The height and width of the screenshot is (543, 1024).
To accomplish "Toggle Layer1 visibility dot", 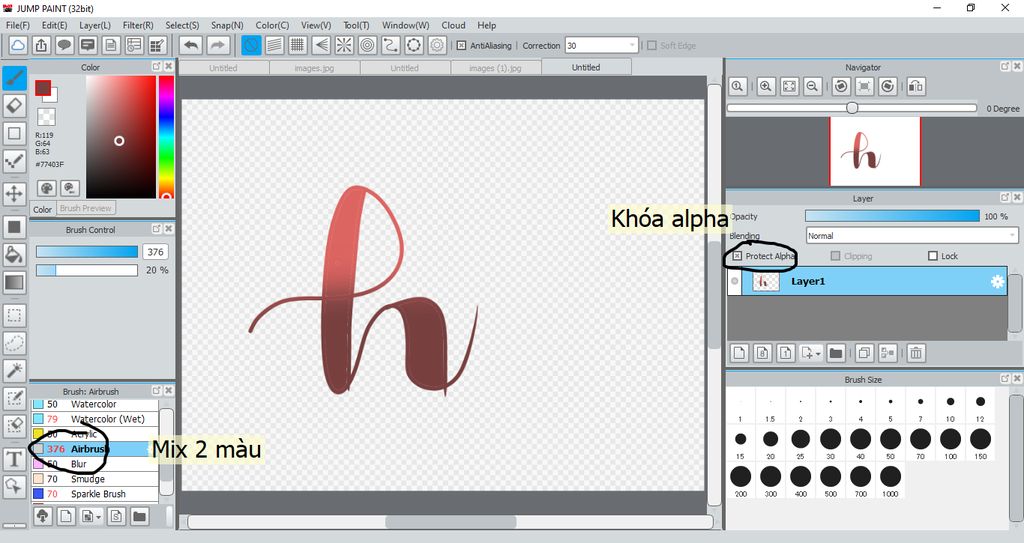I will tap(735, 281).
